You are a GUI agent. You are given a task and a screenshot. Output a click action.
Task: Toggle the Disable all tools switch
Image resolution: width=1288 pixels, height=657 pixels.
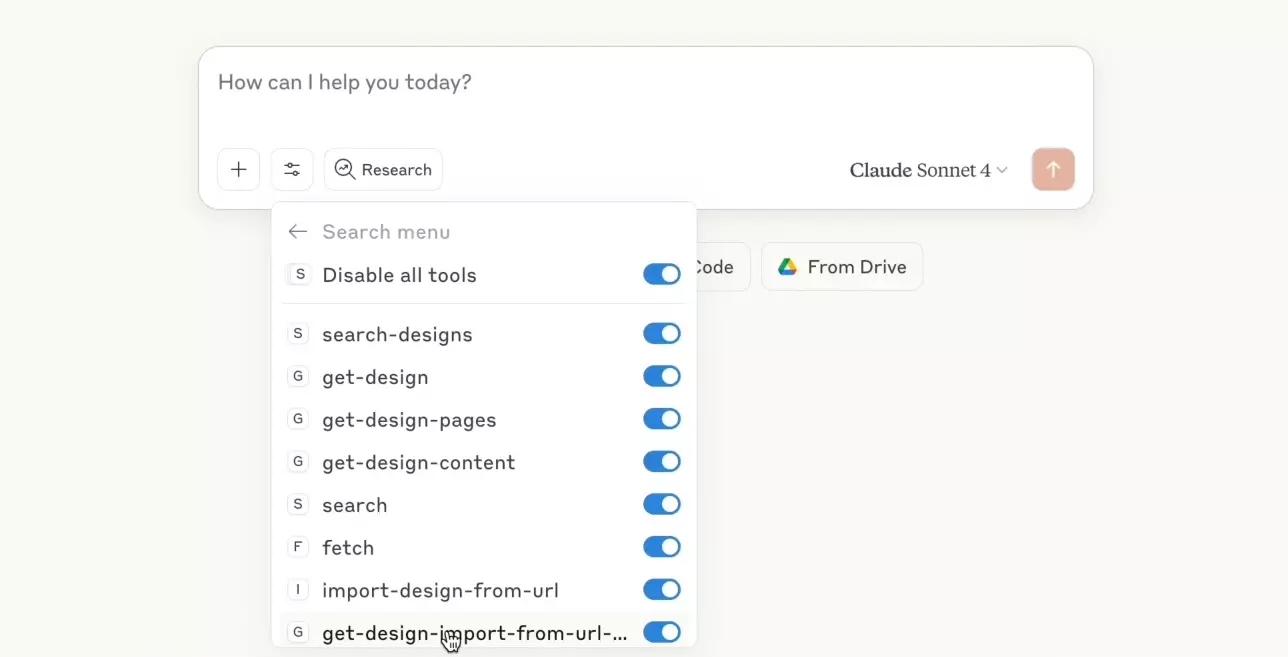(662, 274)
